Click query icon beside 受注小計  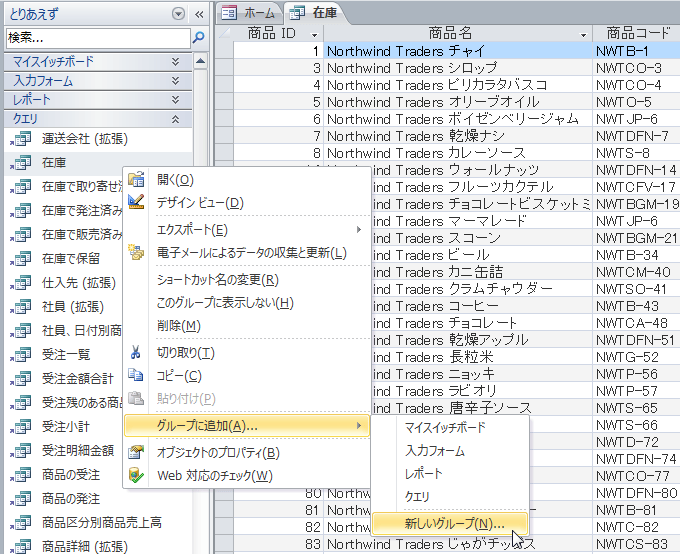coord(20,427)
